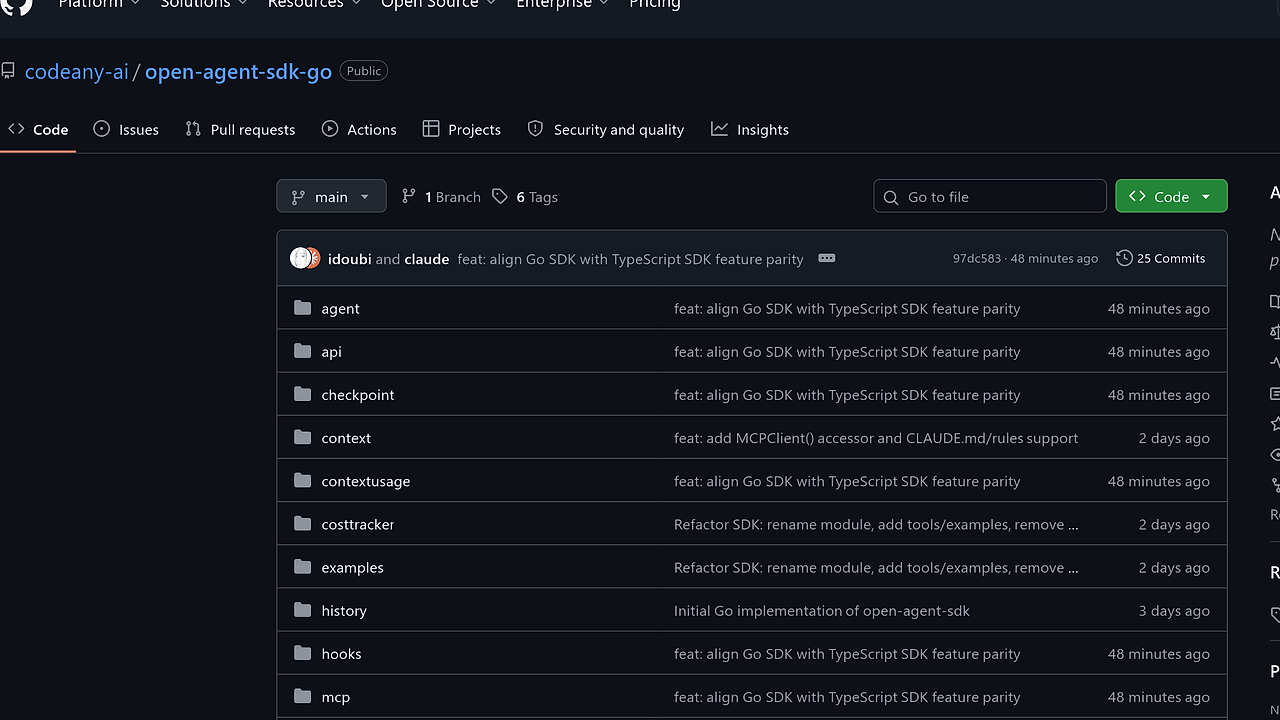Open the Insights tab
Image resolution: width=1280 pixels, height=720 pixels.
750,130
